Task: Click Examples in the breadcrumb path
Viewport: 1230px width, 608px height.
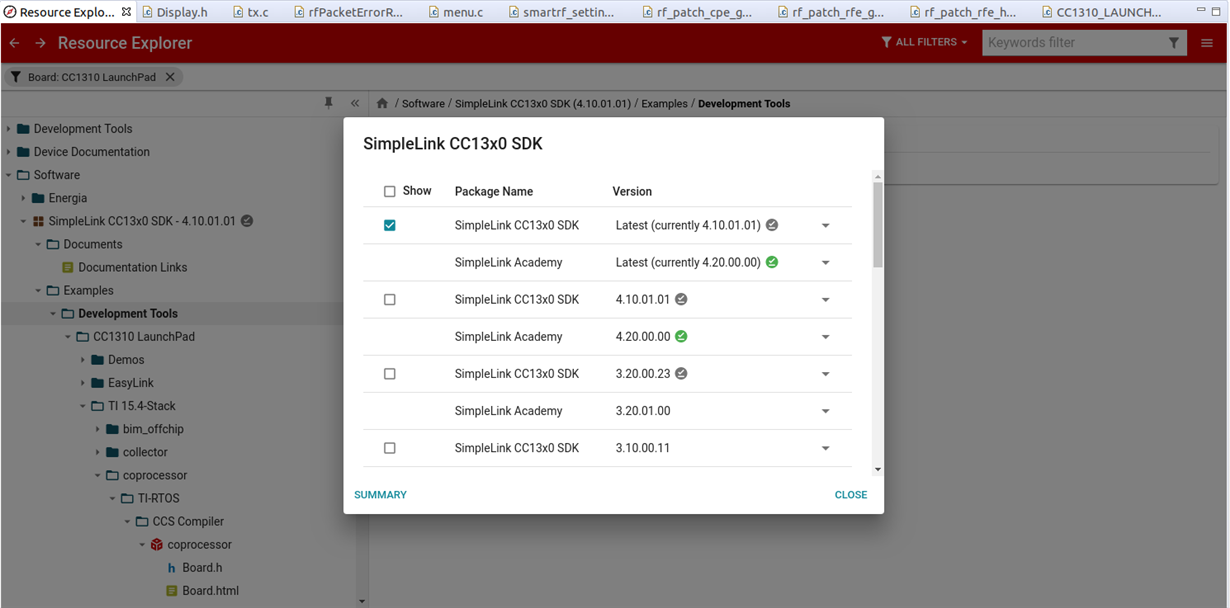Action: coord(664,103)
